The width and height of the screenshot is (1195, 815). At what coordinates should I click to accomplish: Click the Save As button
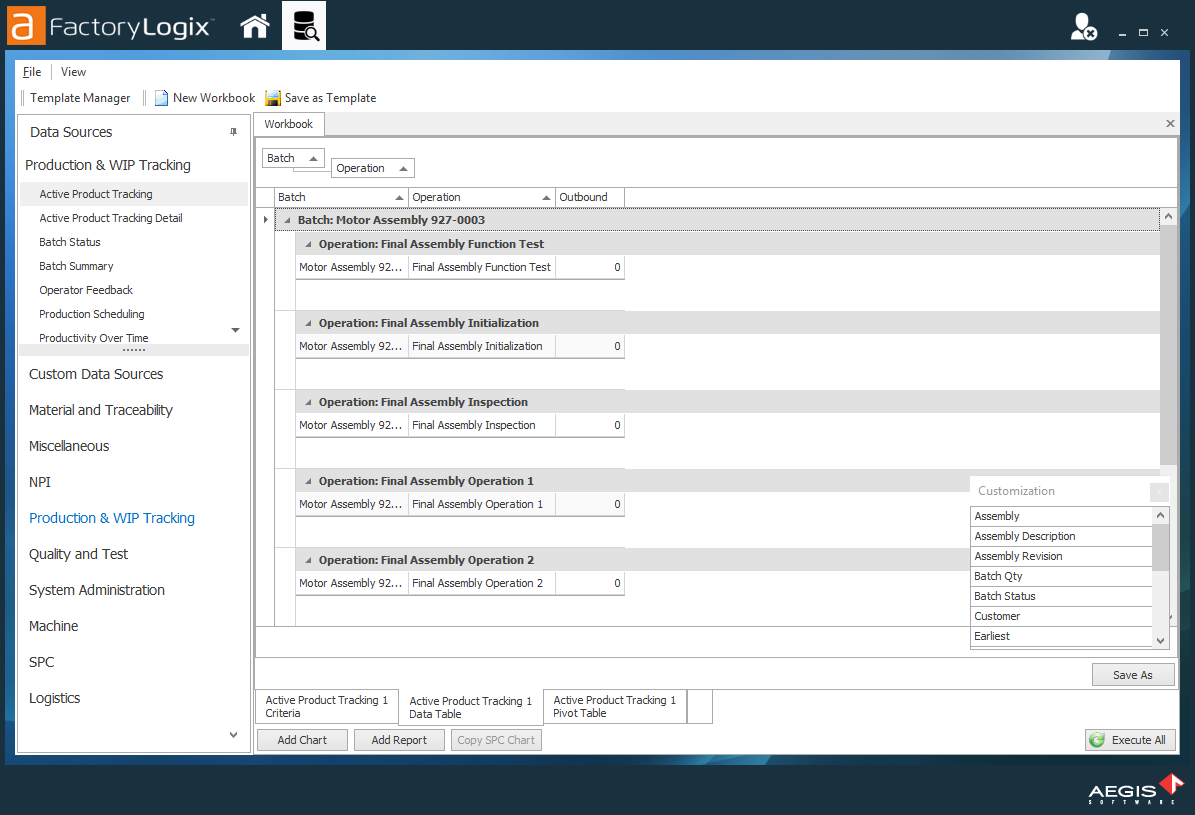(1132, 675)
